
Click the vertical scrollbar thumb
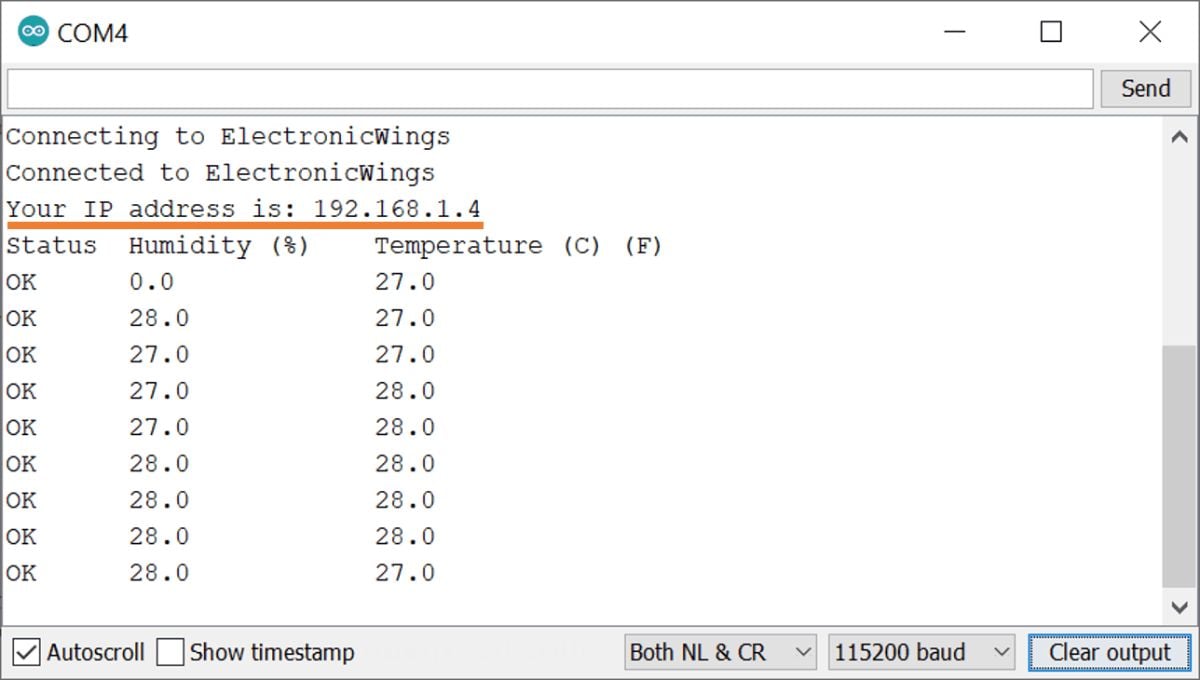[x=1179, y=465]
